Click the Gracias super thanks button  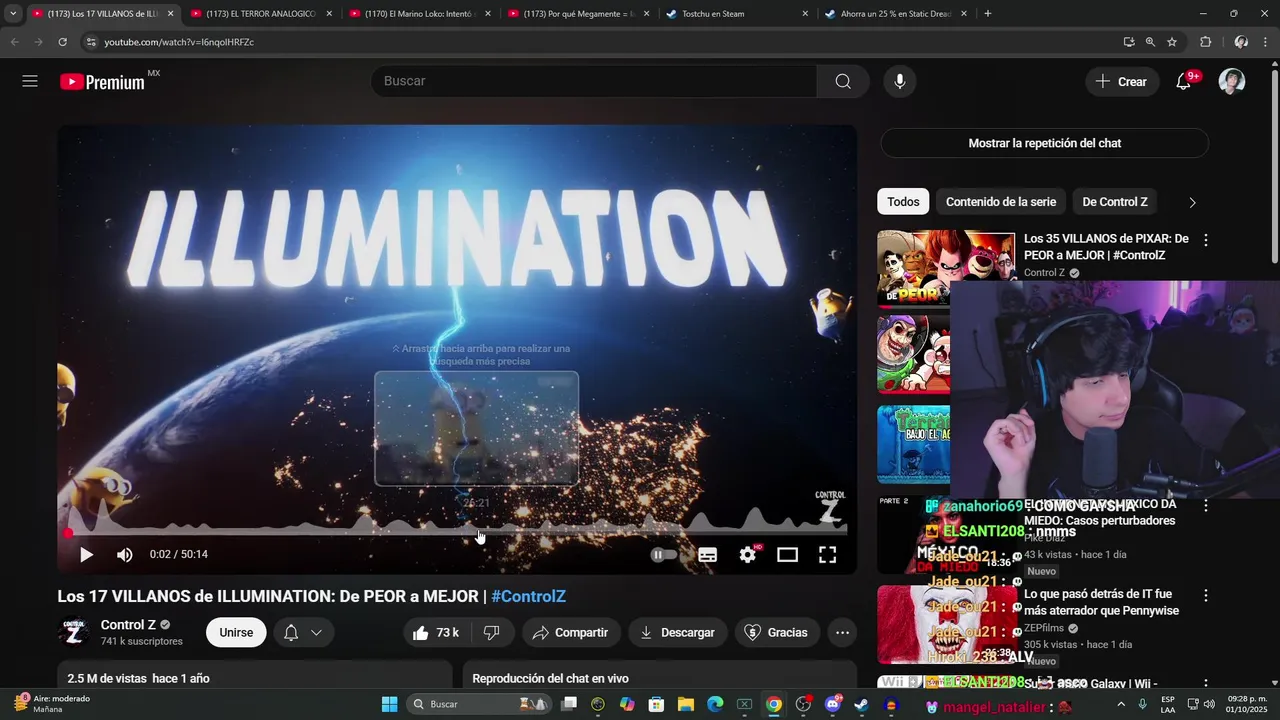point(778,632)
